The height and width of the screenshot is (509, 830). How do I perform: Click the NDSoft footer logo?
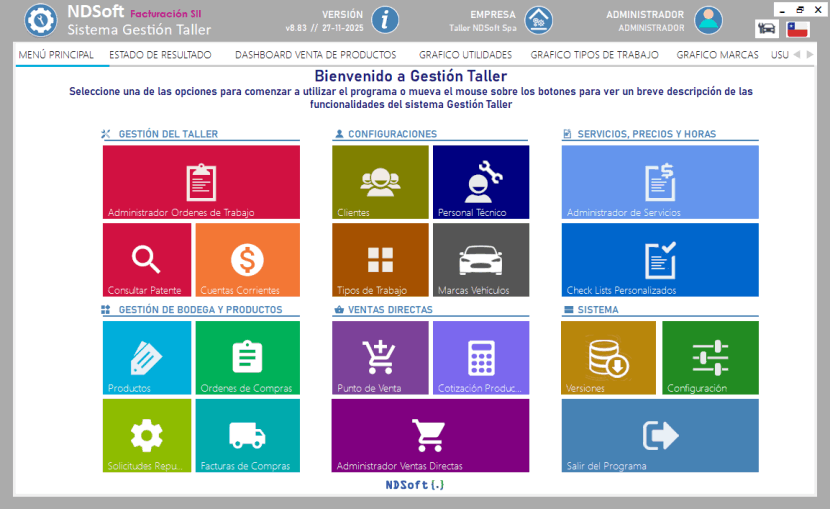tap(415, 485)
